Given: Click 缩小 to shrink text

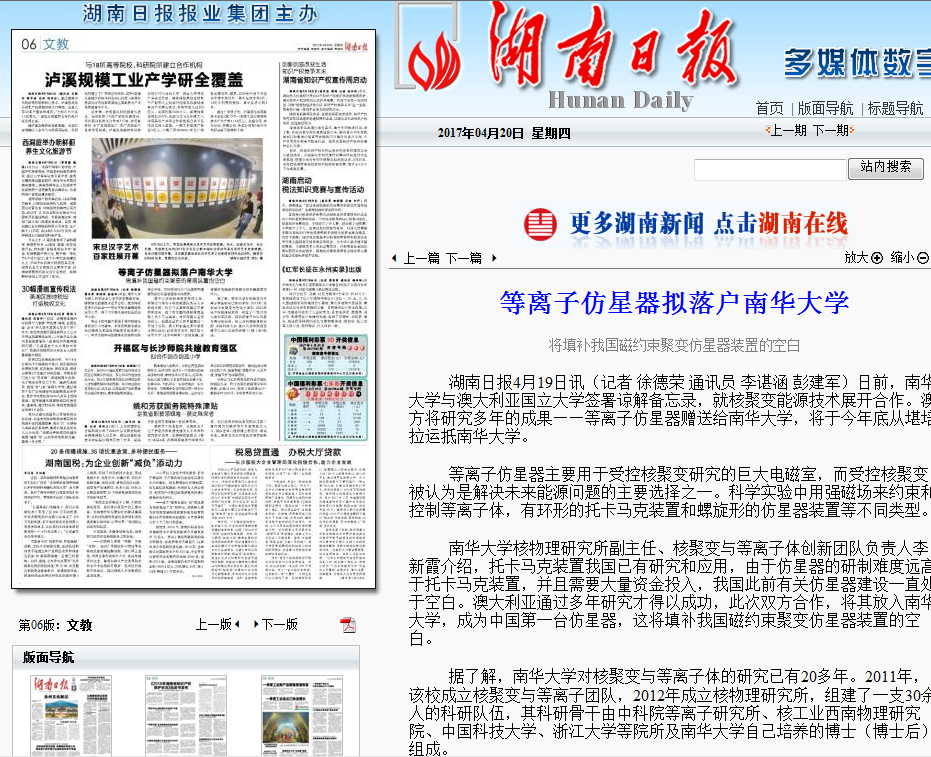Looking at the screenshot, I should tap(902, 258).
